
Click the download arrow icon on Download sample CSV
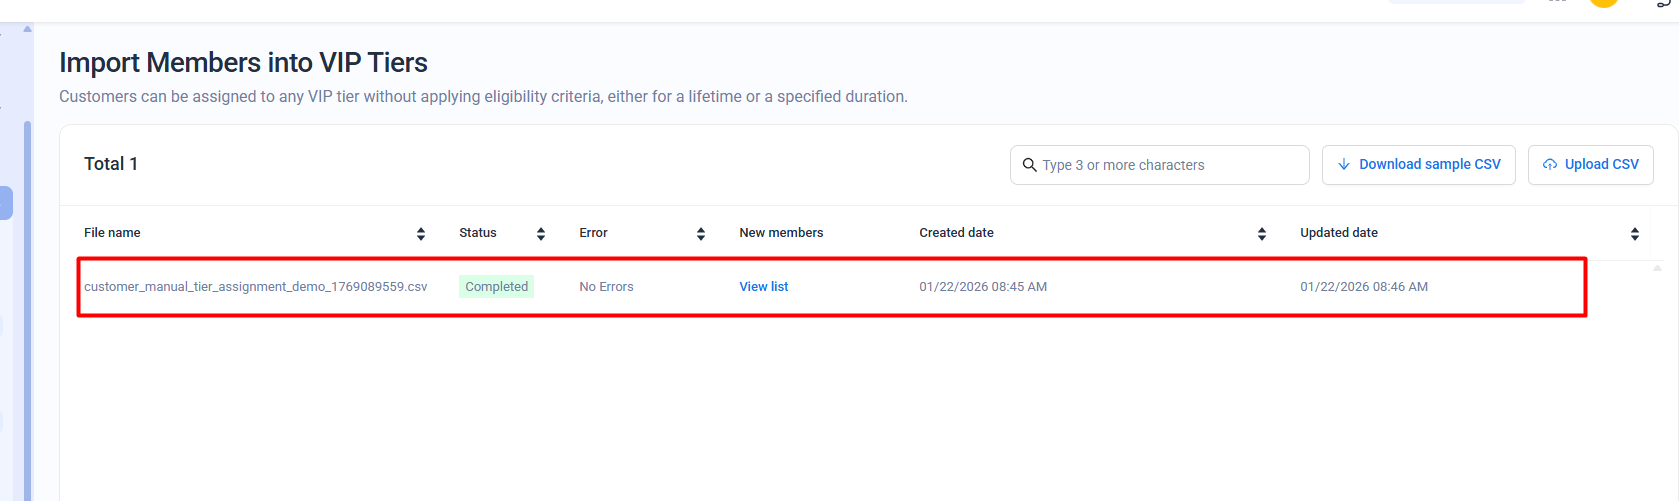(x=1344, y=165)
